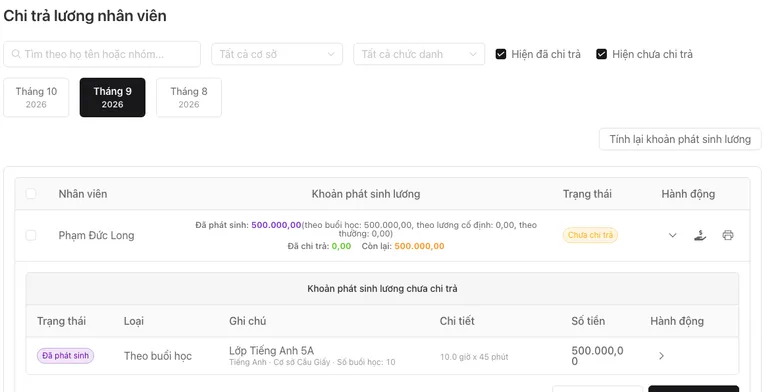Switch to Tháng 8 2026 tab
The height and width of the screenshot is (392, 780).
[x=189, y=98]
